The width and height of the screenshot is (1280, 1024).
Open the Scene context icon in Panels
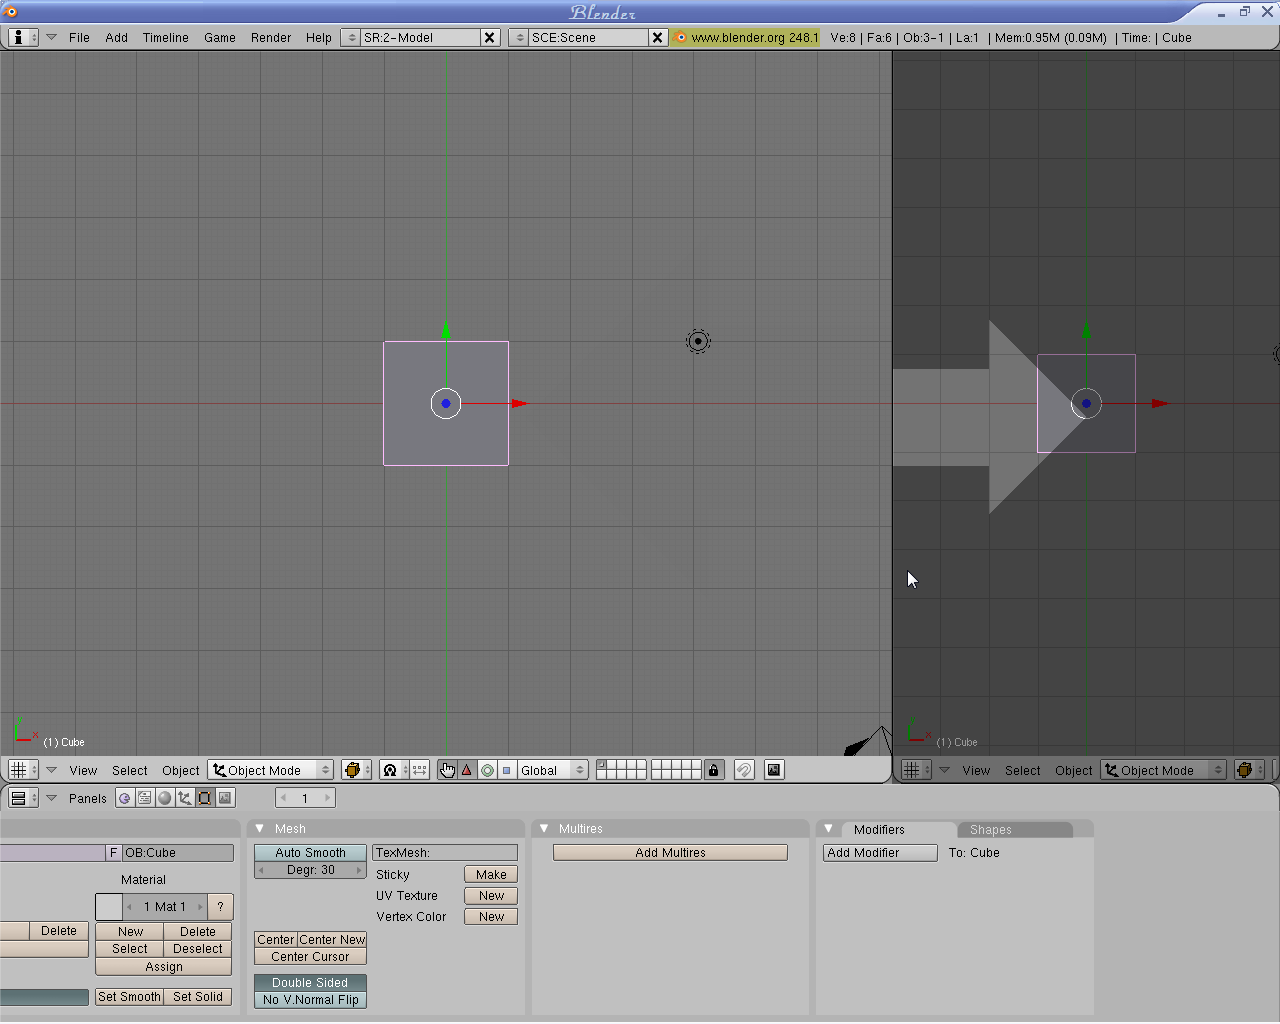click(x=225, y=798)
